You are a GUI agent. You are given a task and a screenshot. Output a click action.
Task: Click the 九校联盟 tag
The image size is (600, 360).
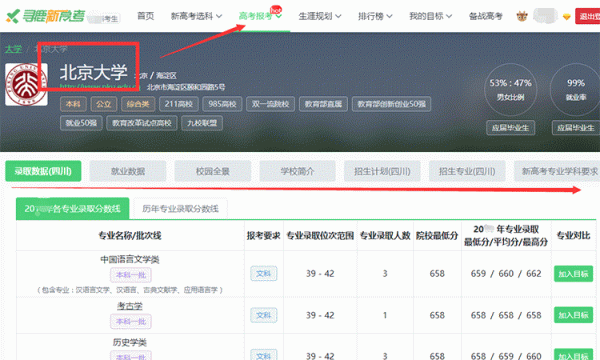point(202,123)
